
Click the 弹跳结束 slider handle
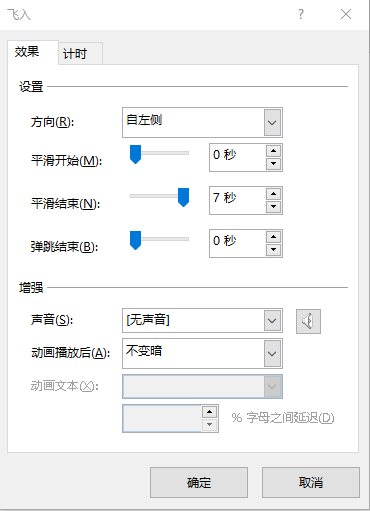coord(135,240)
